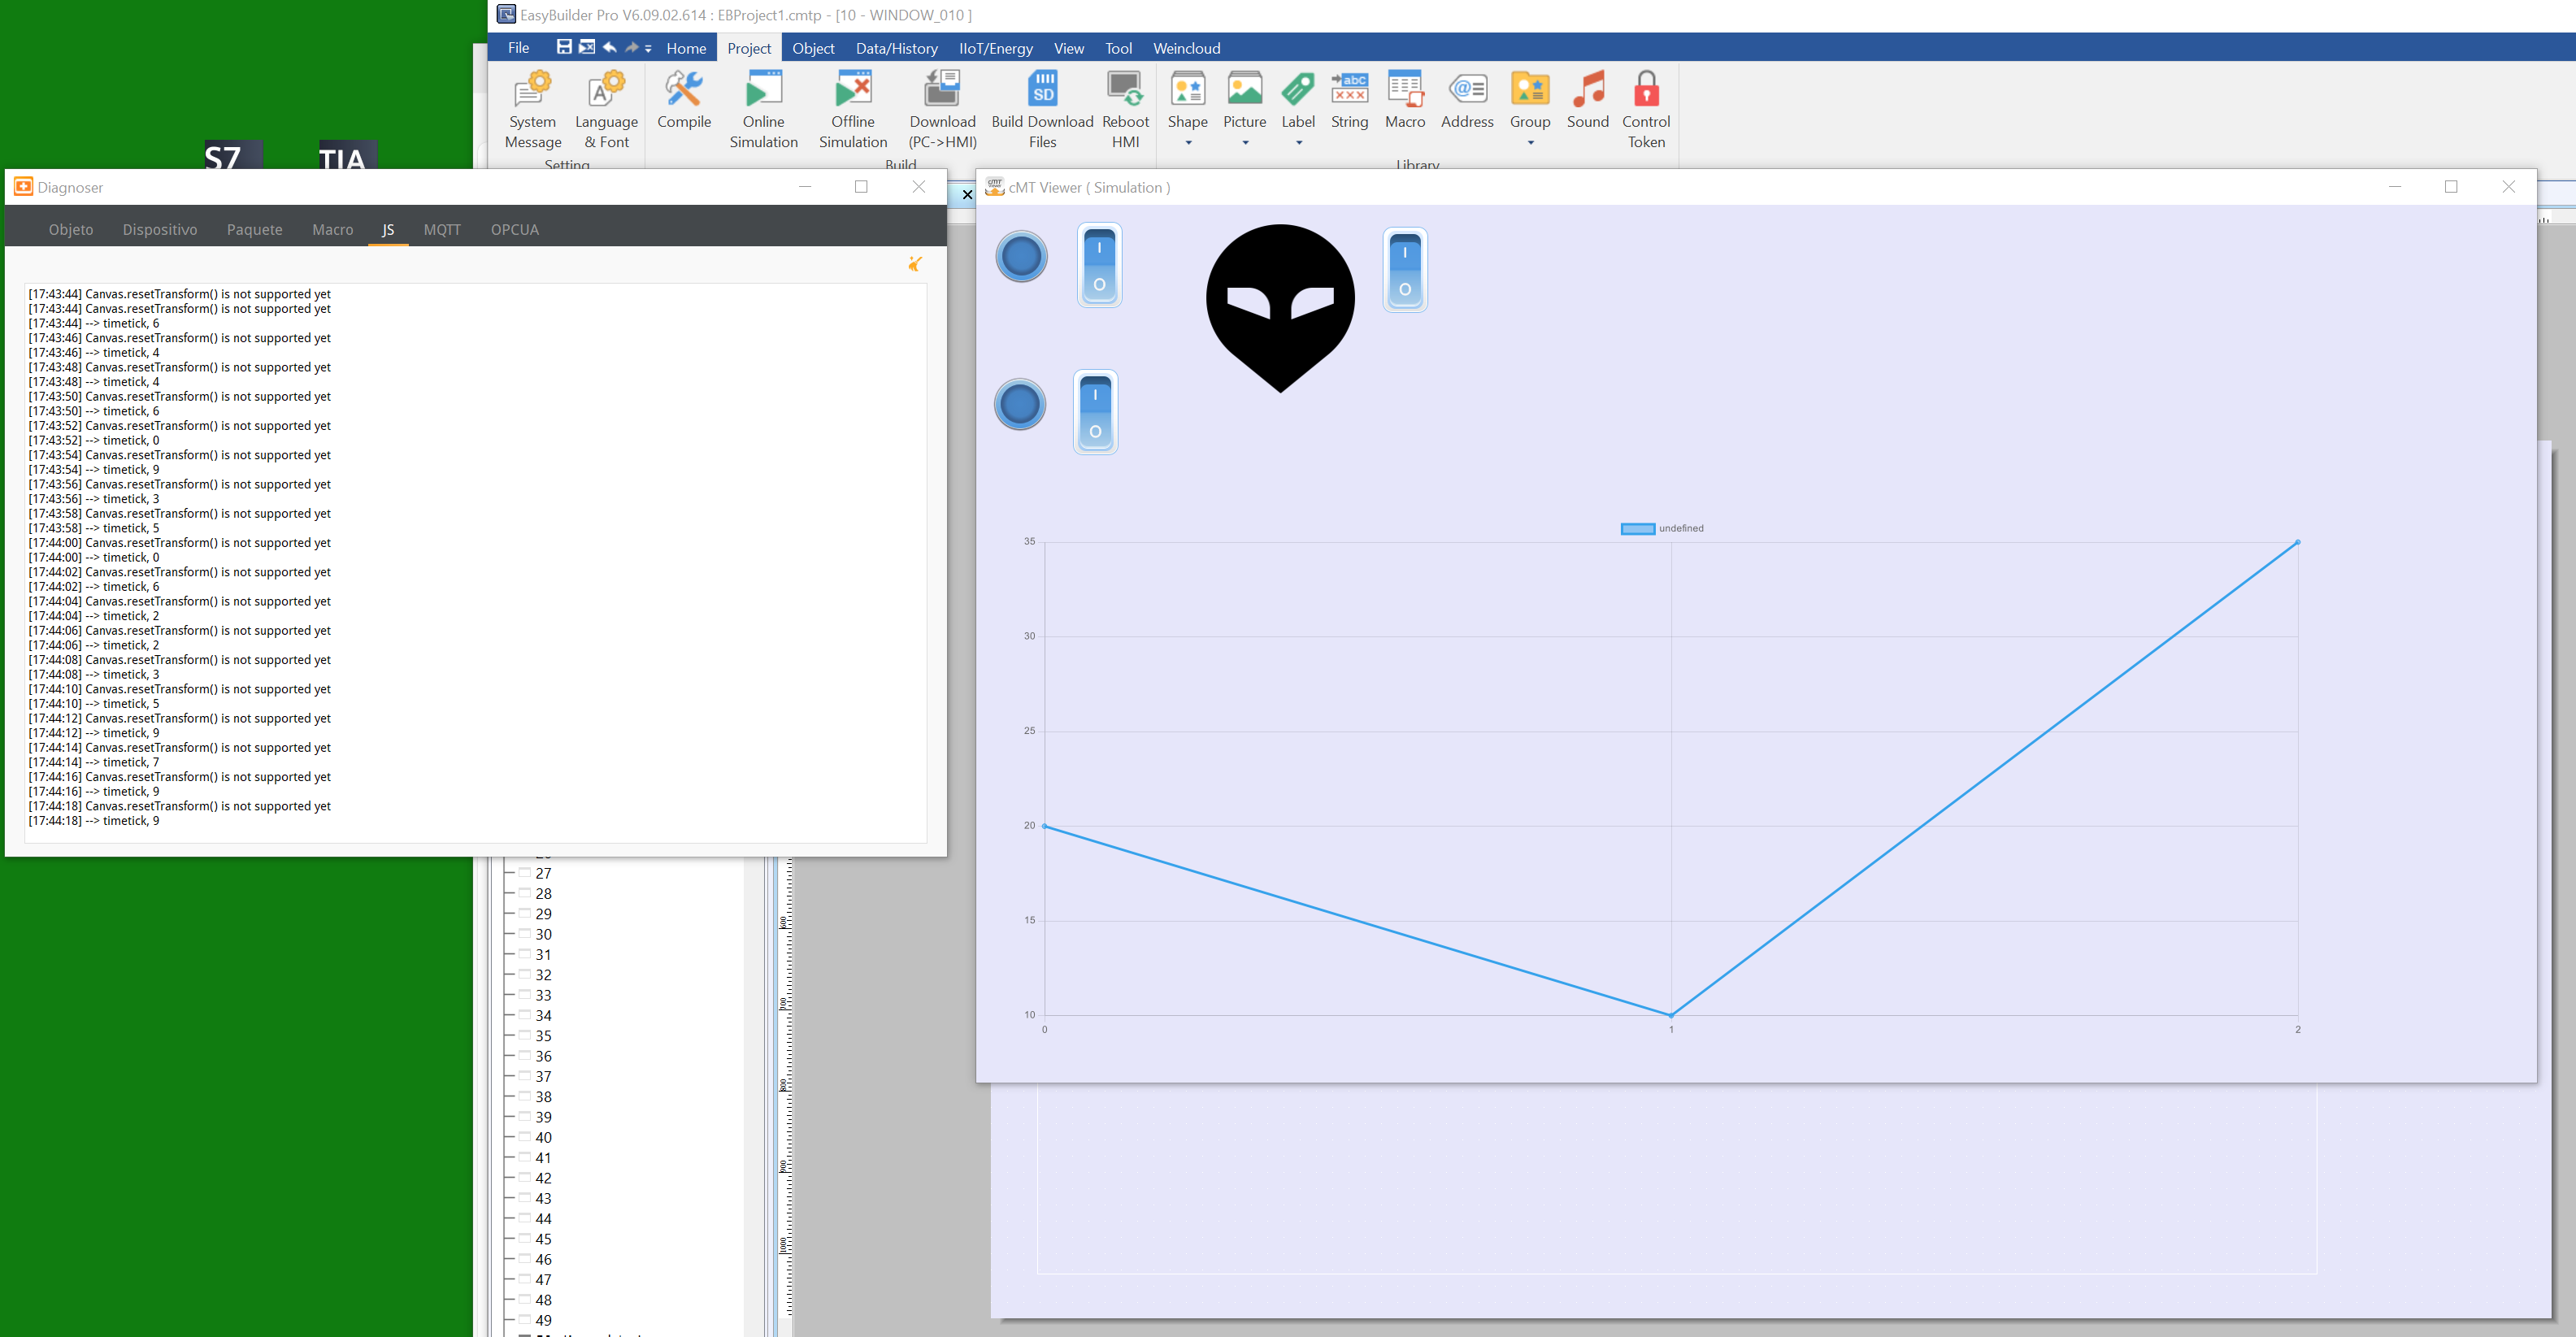Screen dimensions: 2576x1337
Task: Expand the Label dropdown arrow
Action: (1299, 143)
